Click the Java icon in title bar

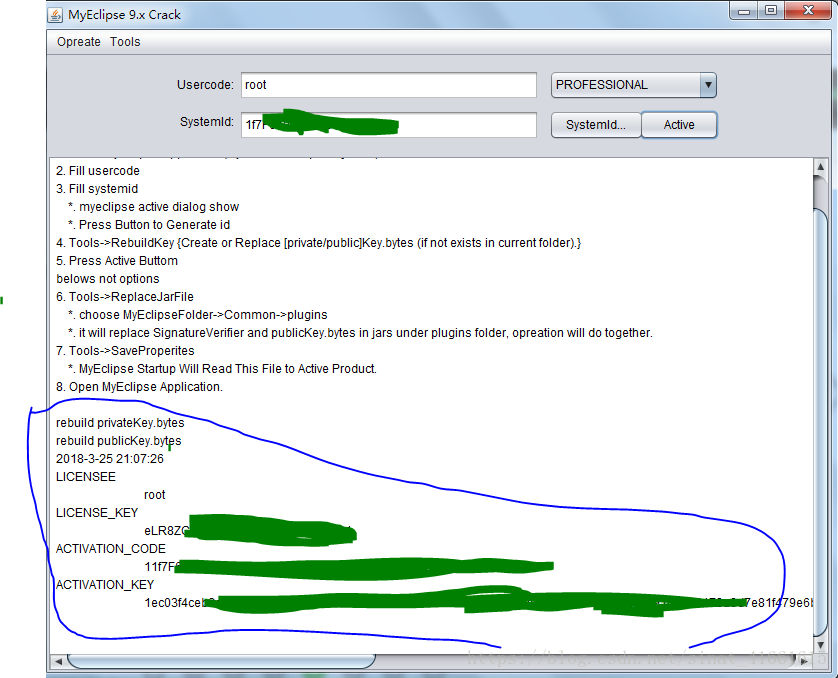pos(56,14)
